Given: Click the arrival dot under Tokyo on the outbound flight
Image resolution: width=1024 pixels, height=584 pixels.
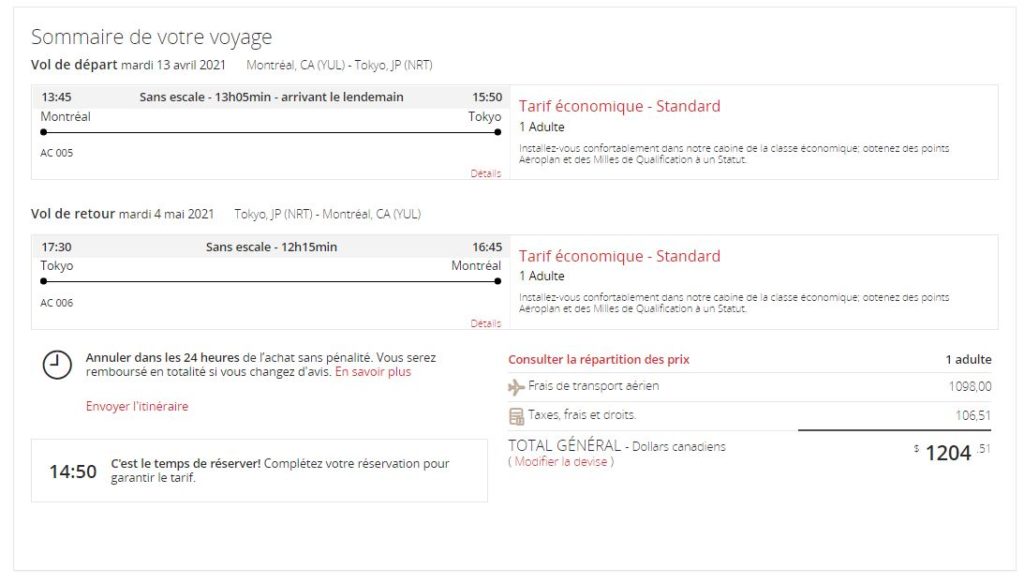Looking at the screenshot, I should 497,130.
